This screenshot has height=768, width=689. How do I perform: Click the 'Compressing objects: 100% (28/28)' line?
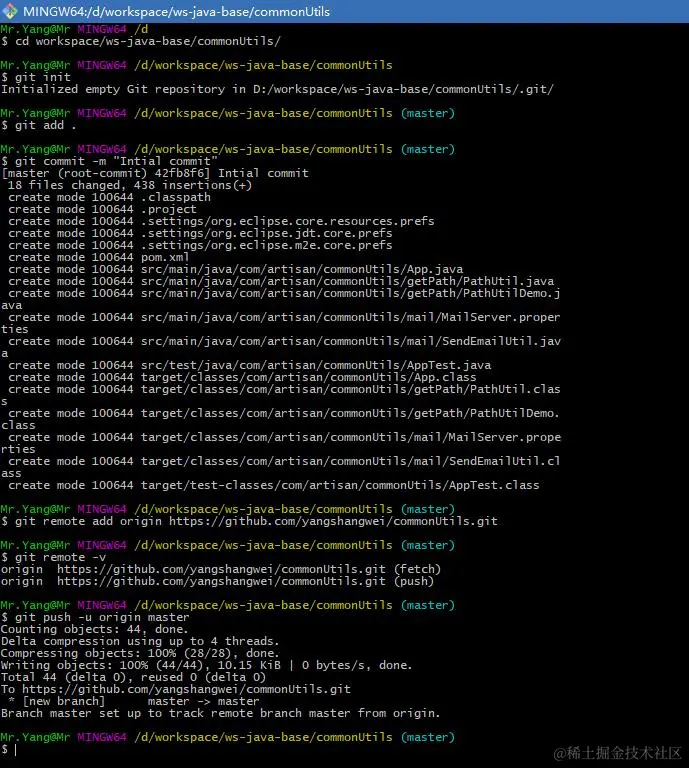[x=140, y=653]
